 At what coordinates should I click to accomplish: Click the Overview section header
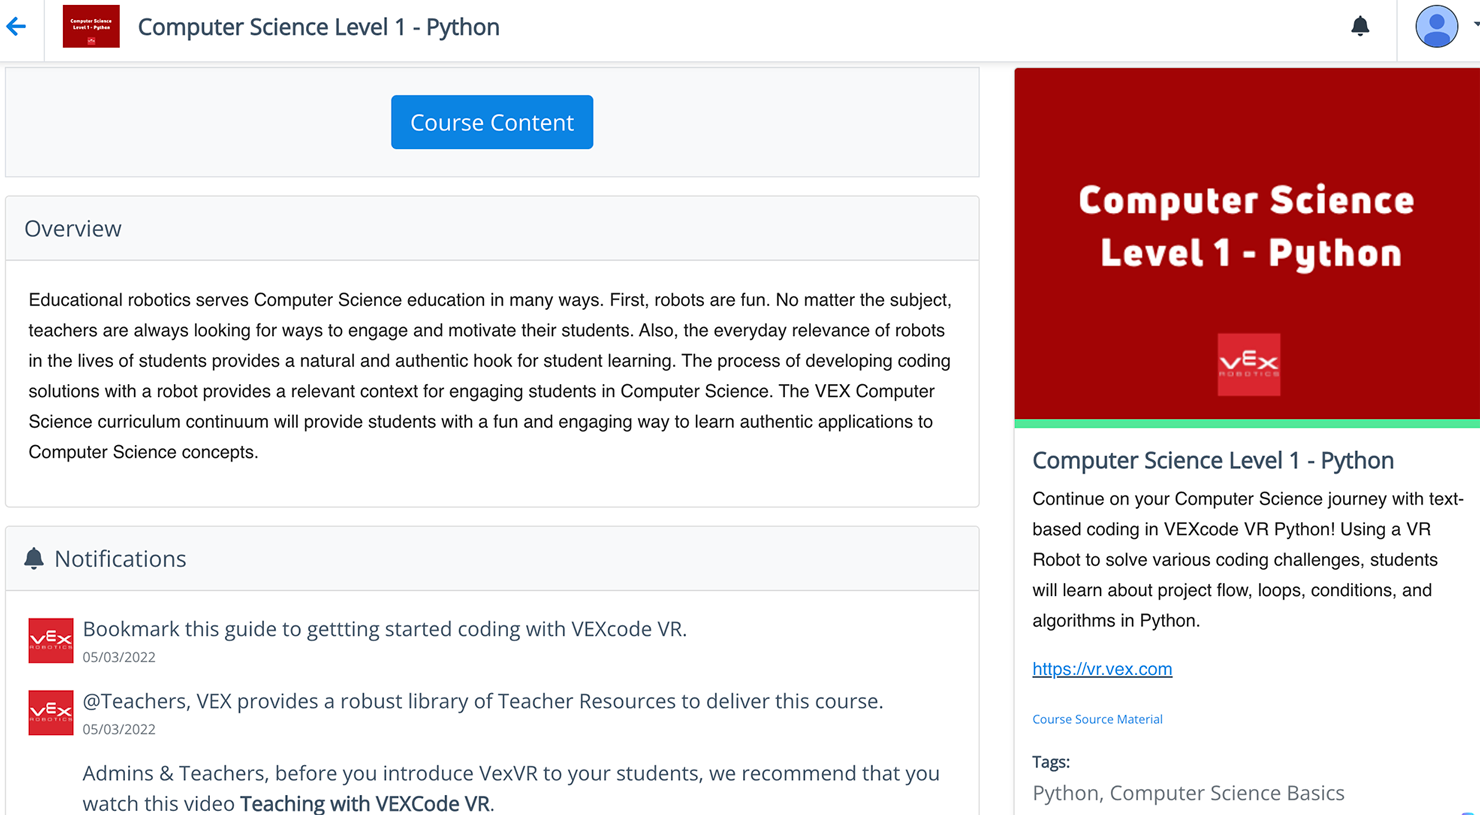pos(73,229)
